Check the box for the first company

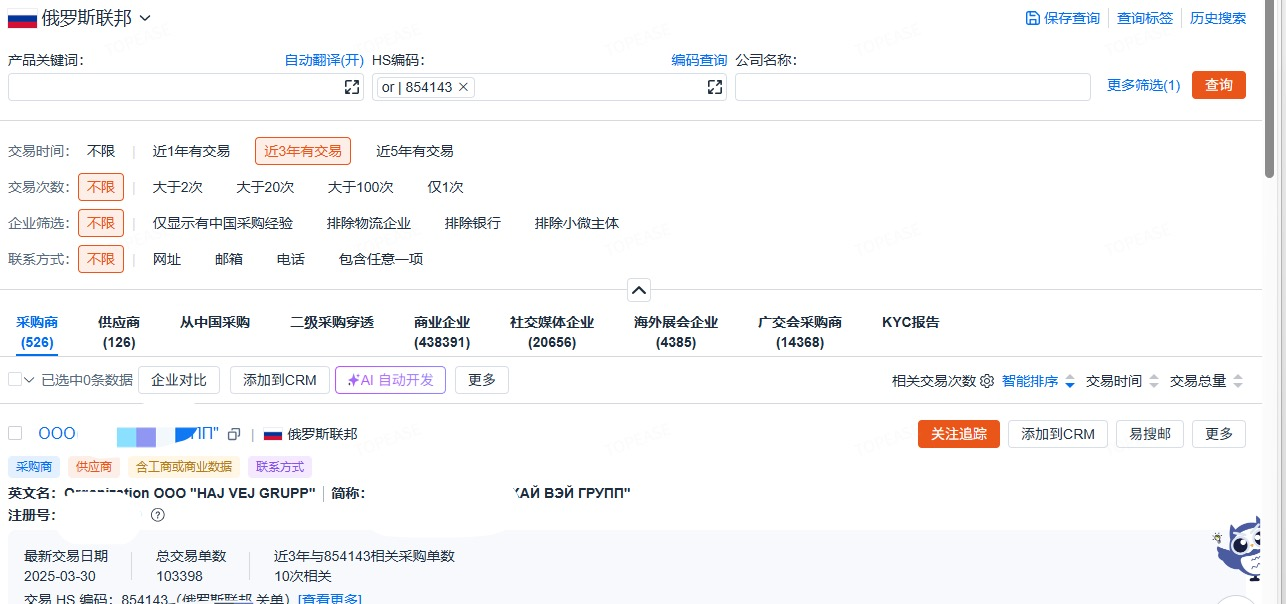[x=15, y=433]
